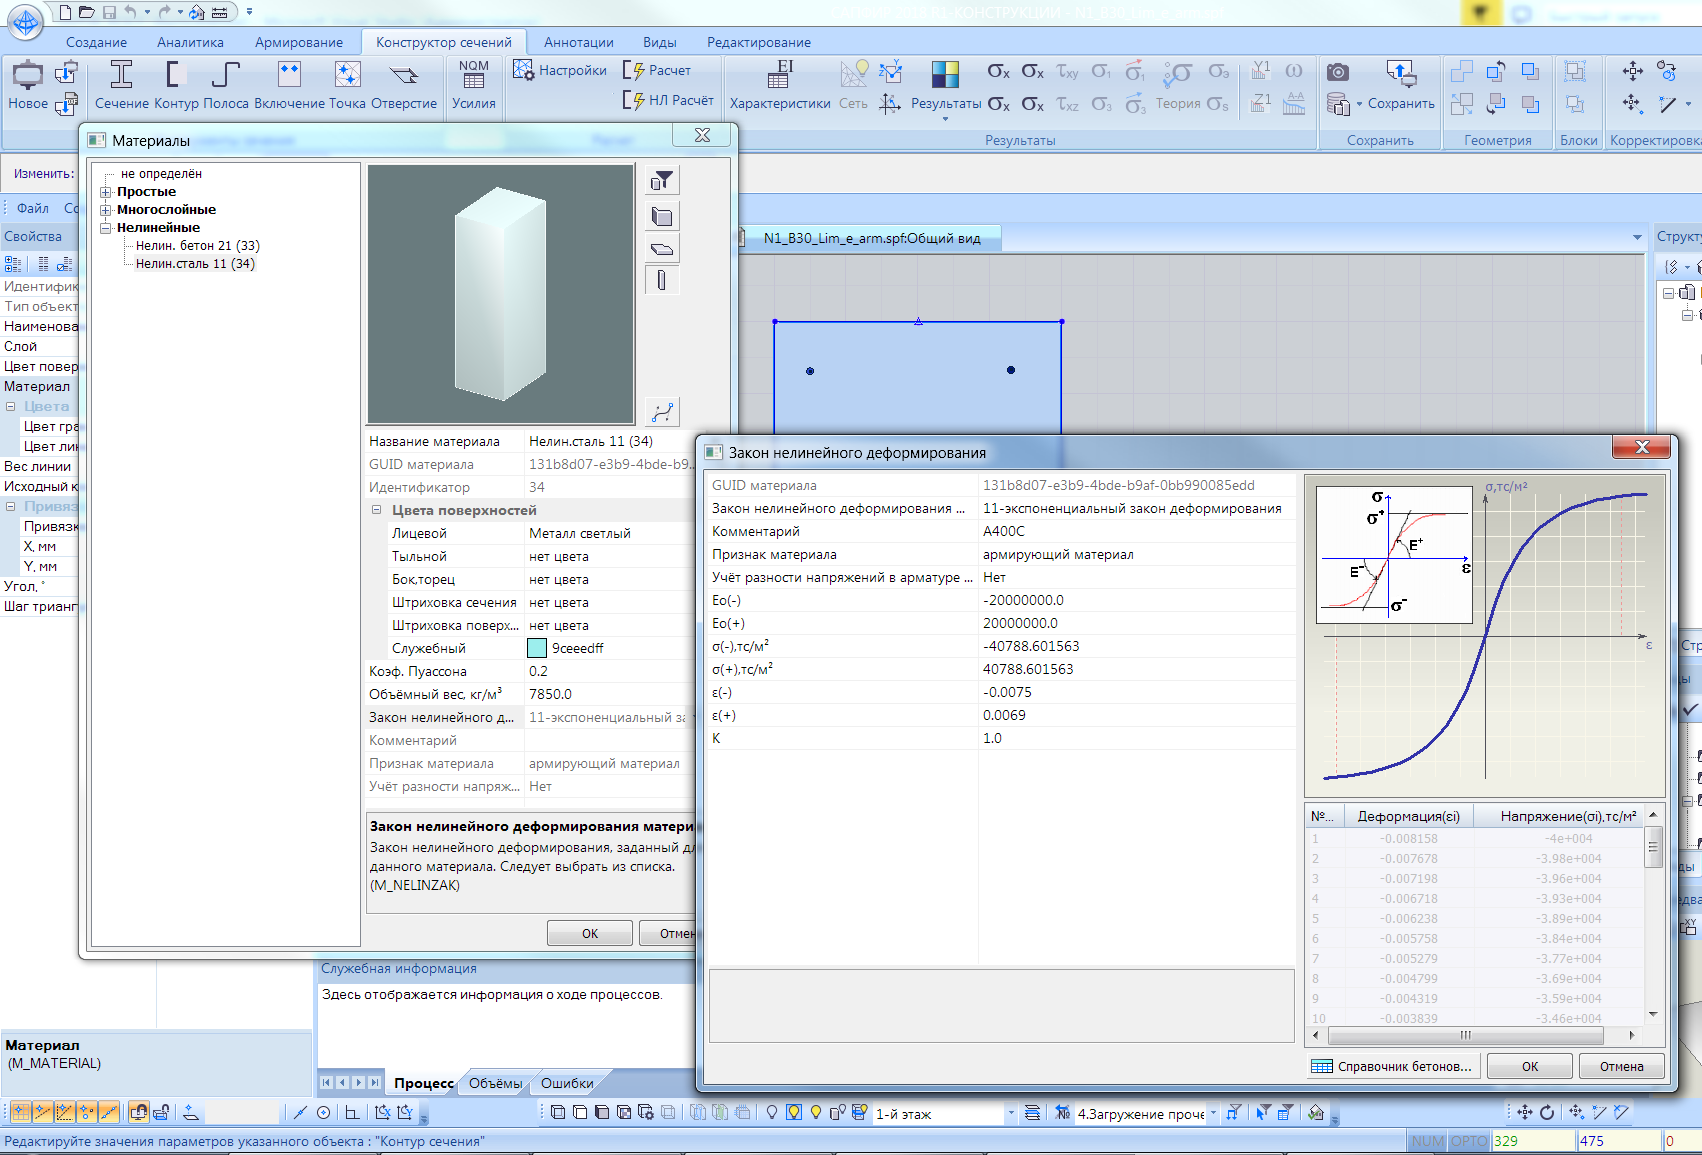This screenshot has width=1702, height=1155.
Task: Click Справочник бетонов button
Action: coord(1393,1066)
